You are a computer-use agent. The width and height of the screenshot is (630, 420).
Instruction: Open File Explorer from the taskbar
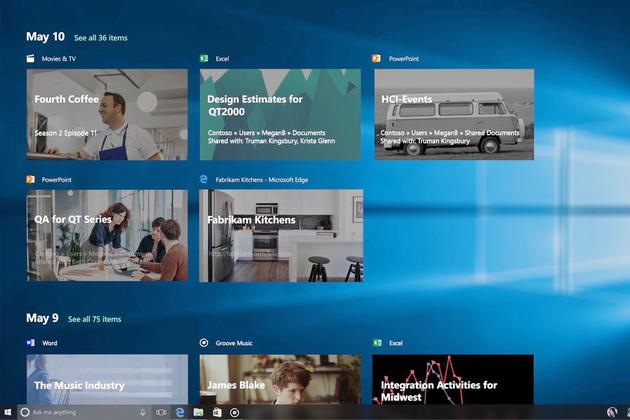pyautogui.click(x=199, y=412)
